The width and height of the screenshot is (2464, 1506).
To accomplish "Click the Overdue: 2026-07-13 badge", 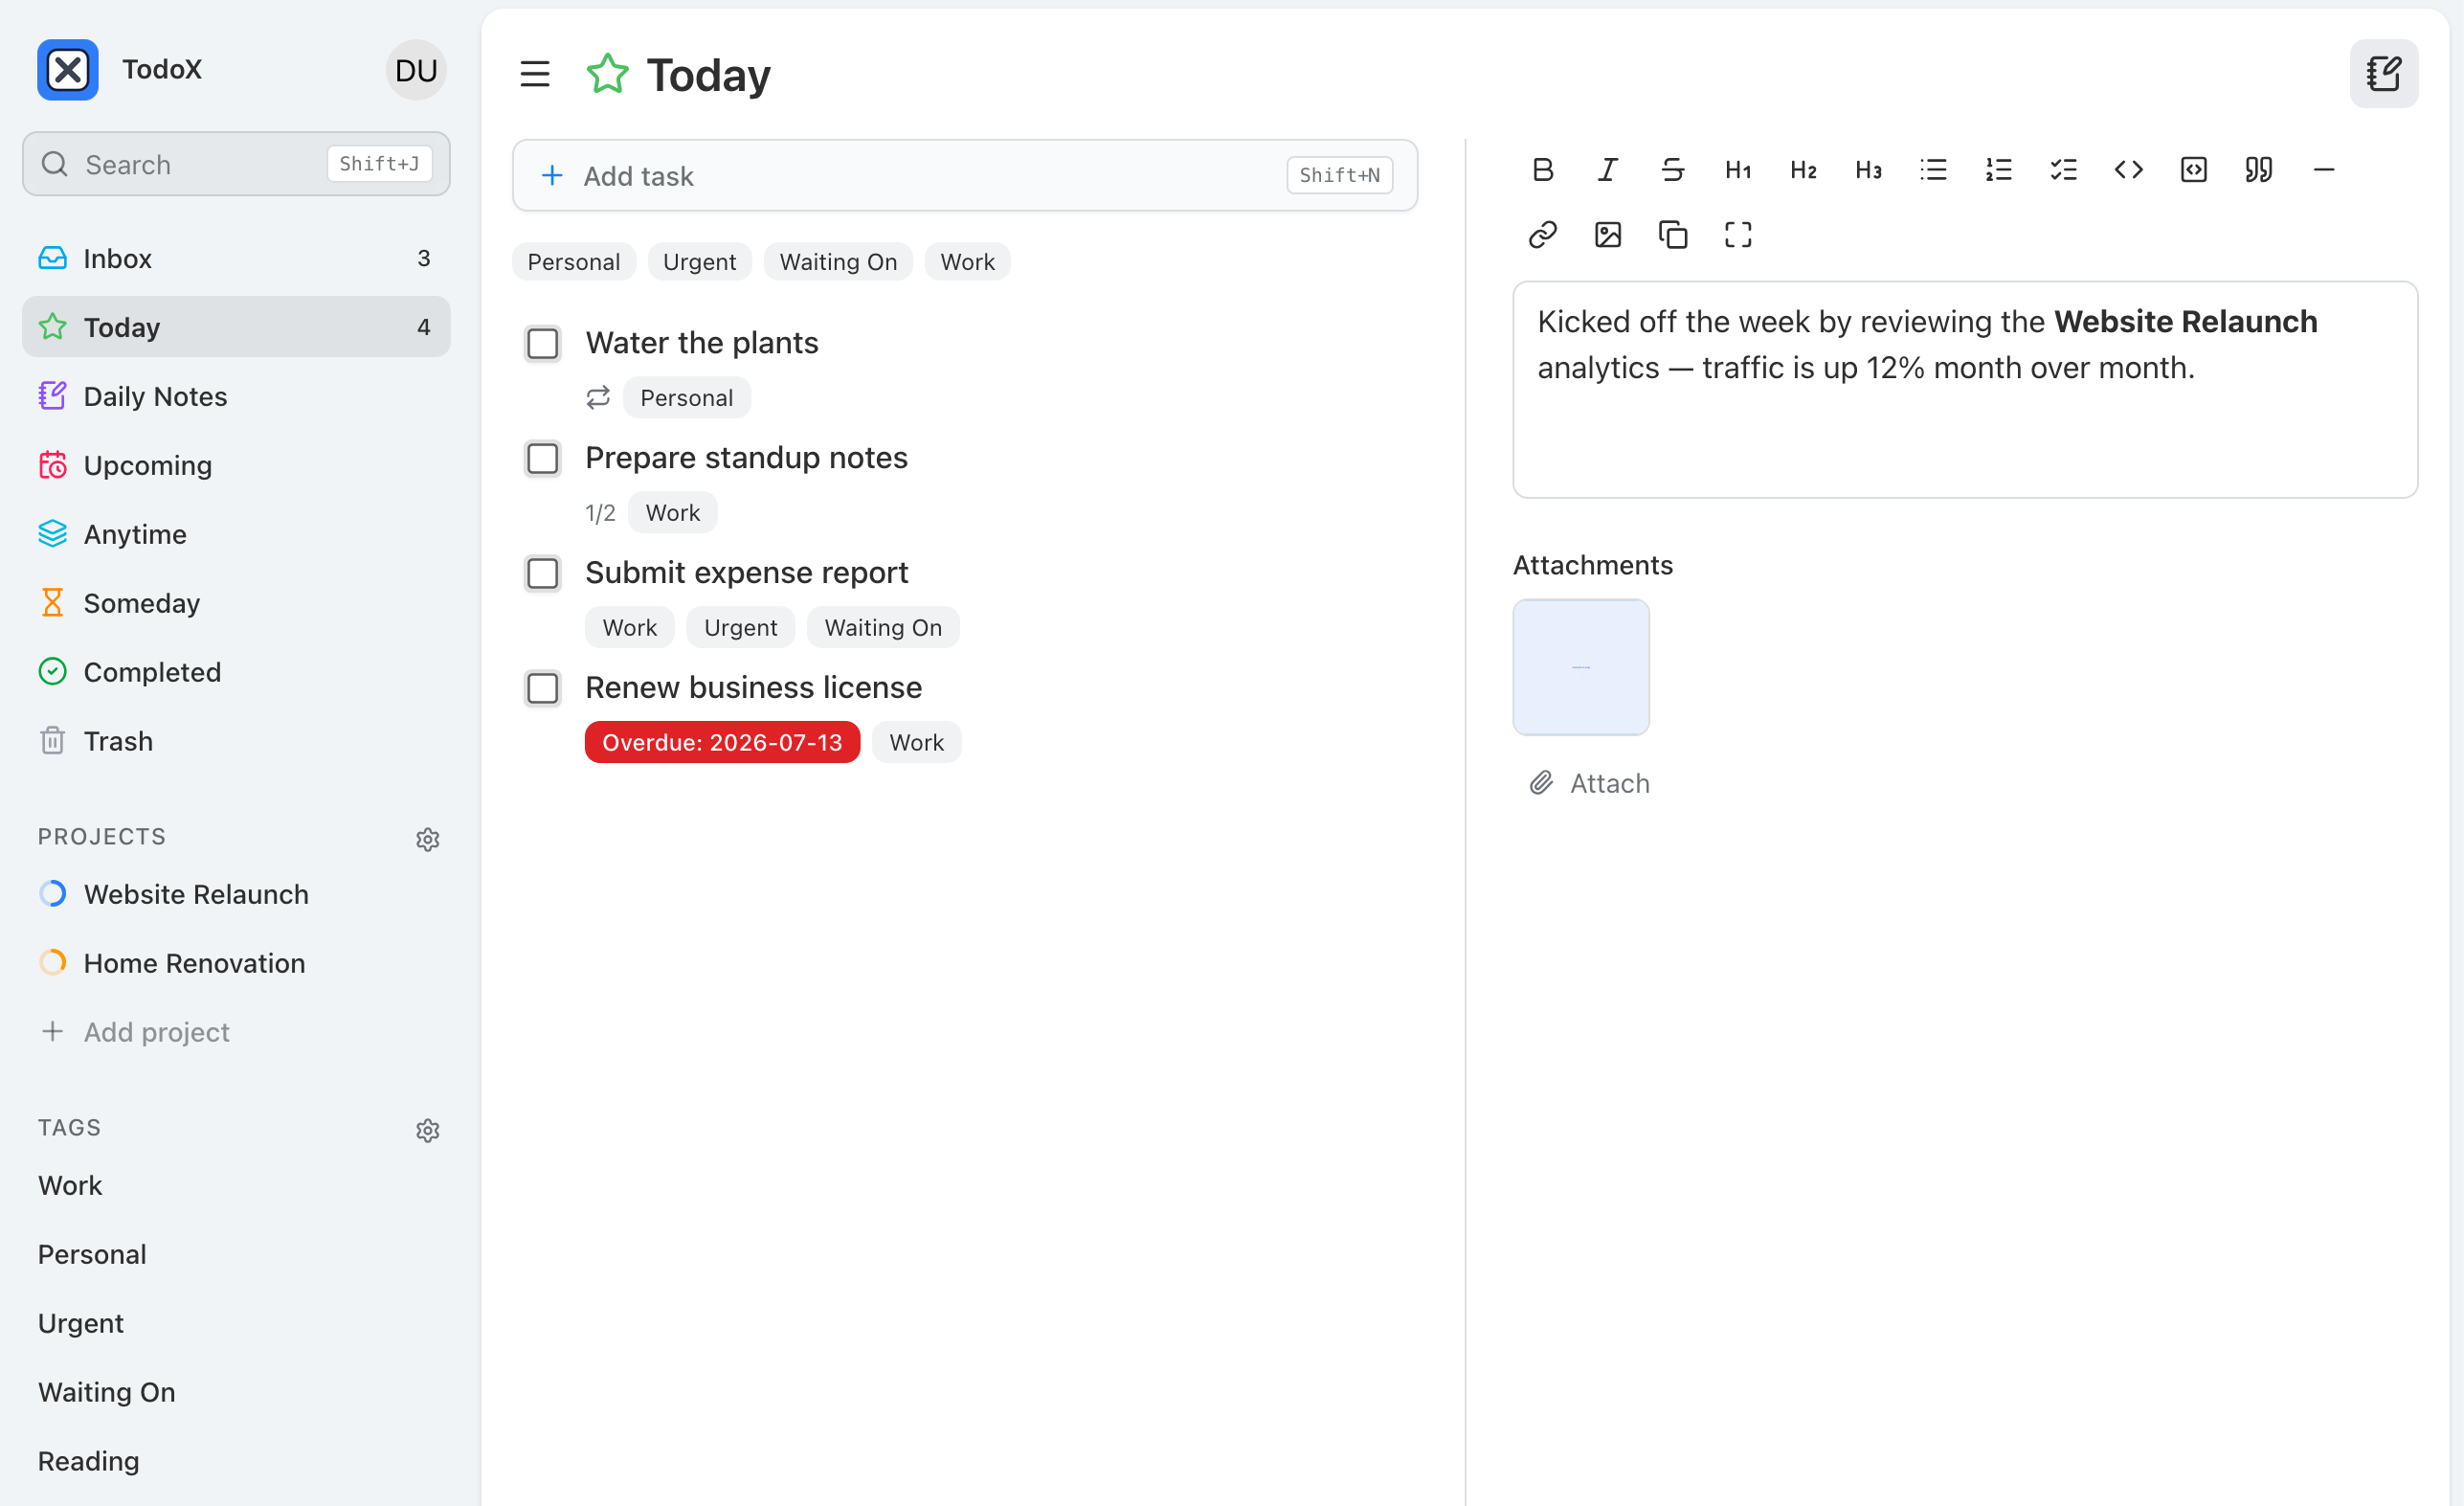I will 722,743.
